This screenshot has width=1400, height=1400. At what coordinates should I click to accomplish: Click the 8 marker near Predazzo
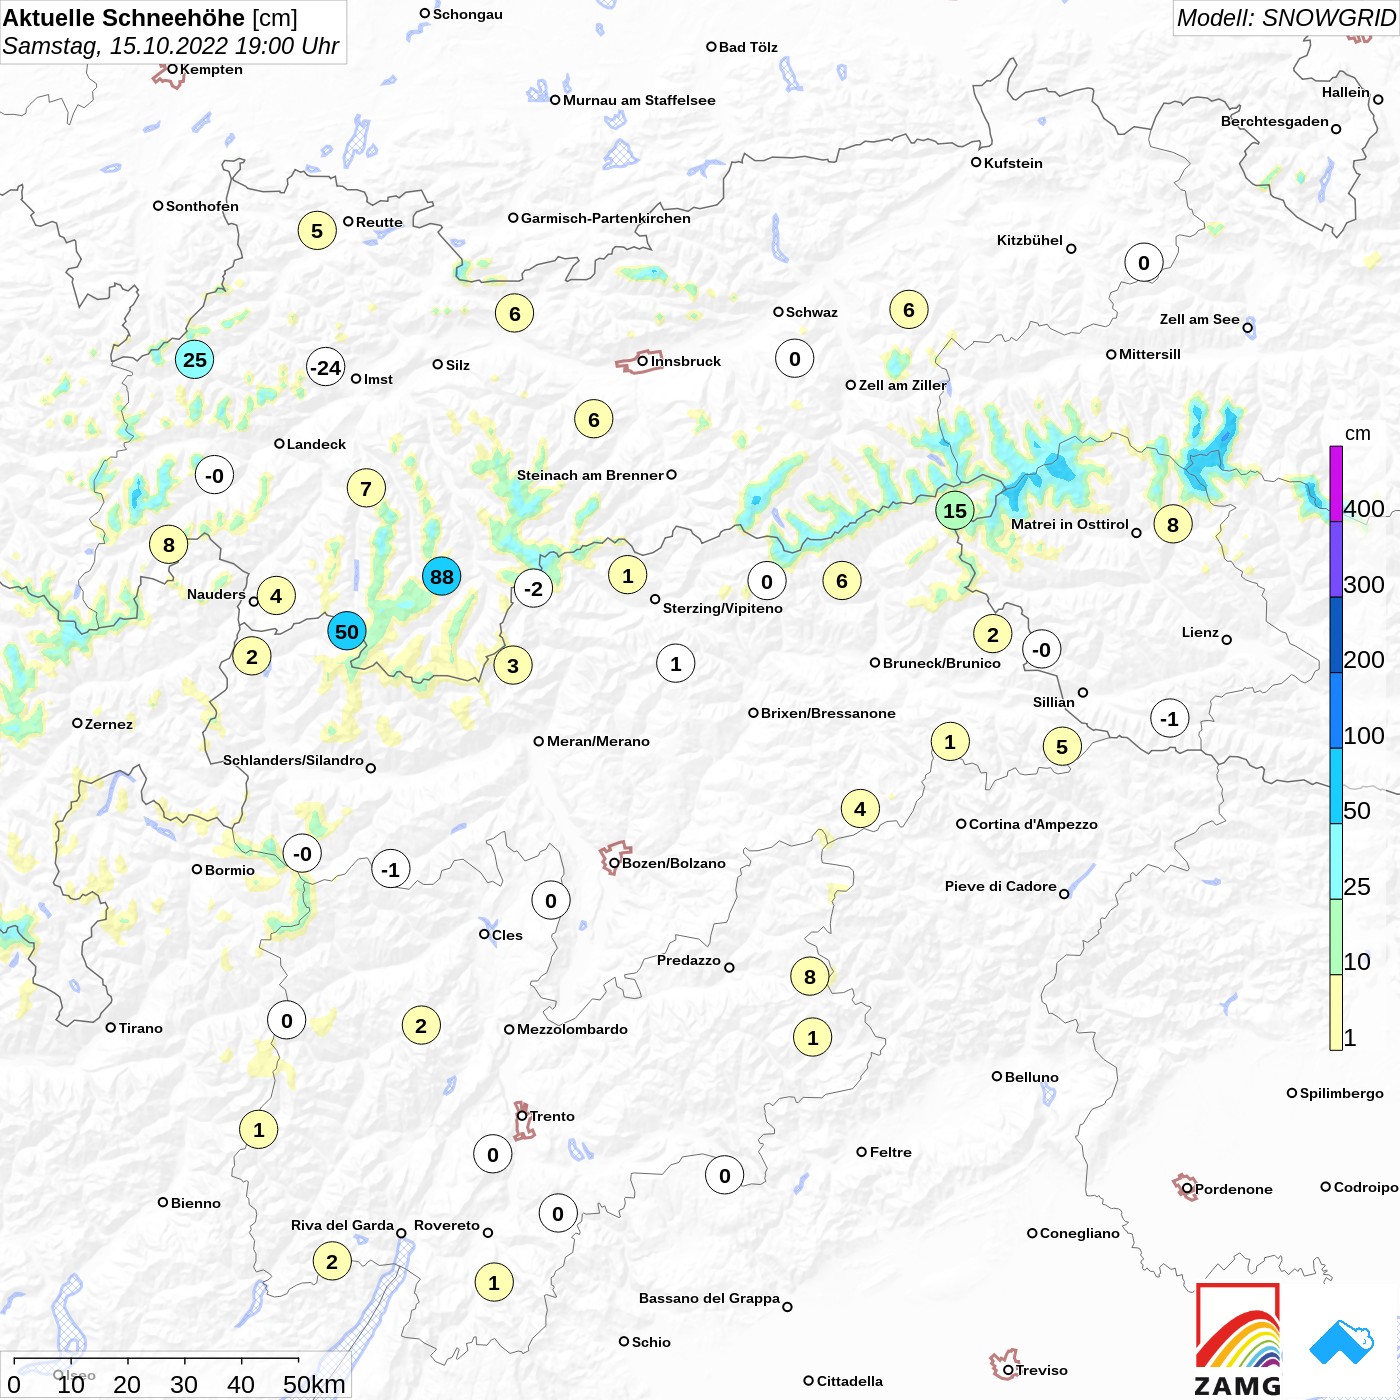click(810, 976)
